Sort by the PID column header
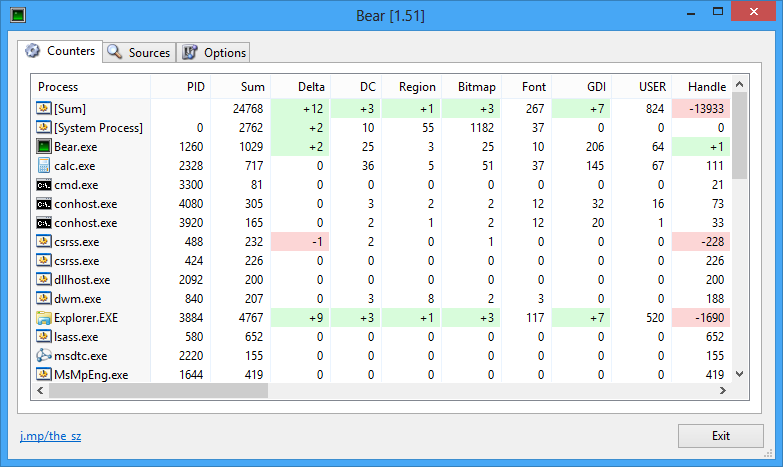 [181, 87]
